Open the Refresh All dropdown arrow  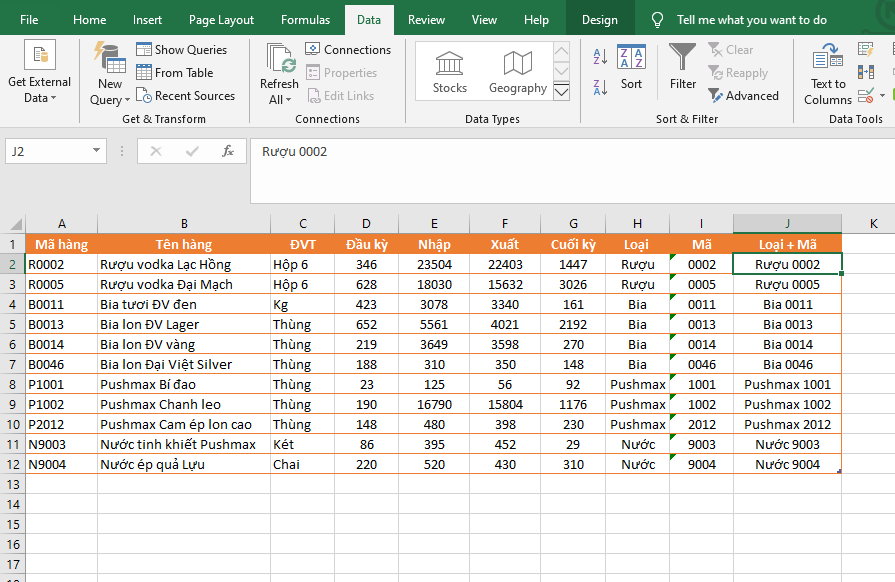pyautogui.click(x=288, y=100)
